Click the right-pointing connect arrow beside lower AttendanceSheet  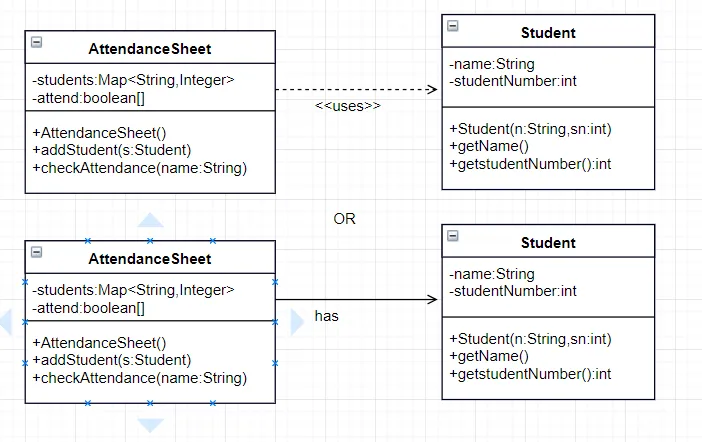point(296,321)
